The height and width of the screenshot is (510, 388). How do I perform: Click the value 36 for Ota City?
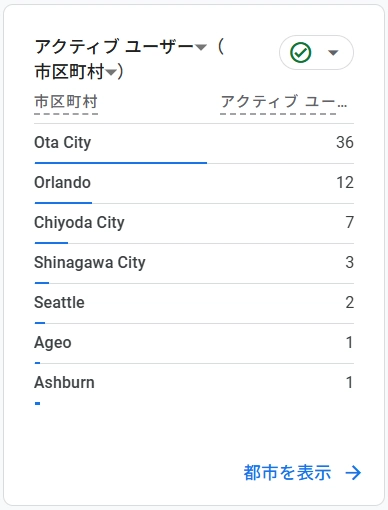pos(345,142)
